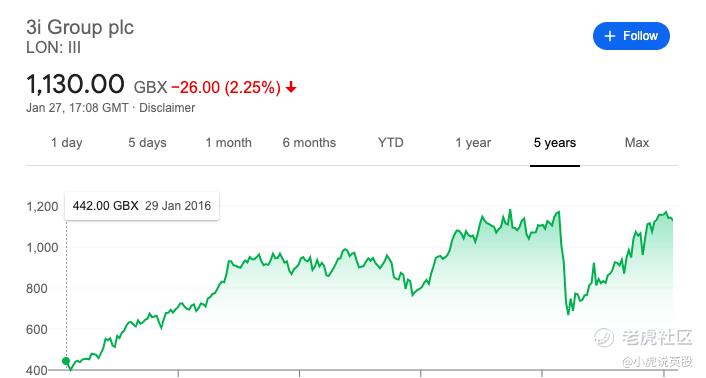Click the blue Follow button
The height and width of the screenshot is (378, 706).
coord(631,36)
